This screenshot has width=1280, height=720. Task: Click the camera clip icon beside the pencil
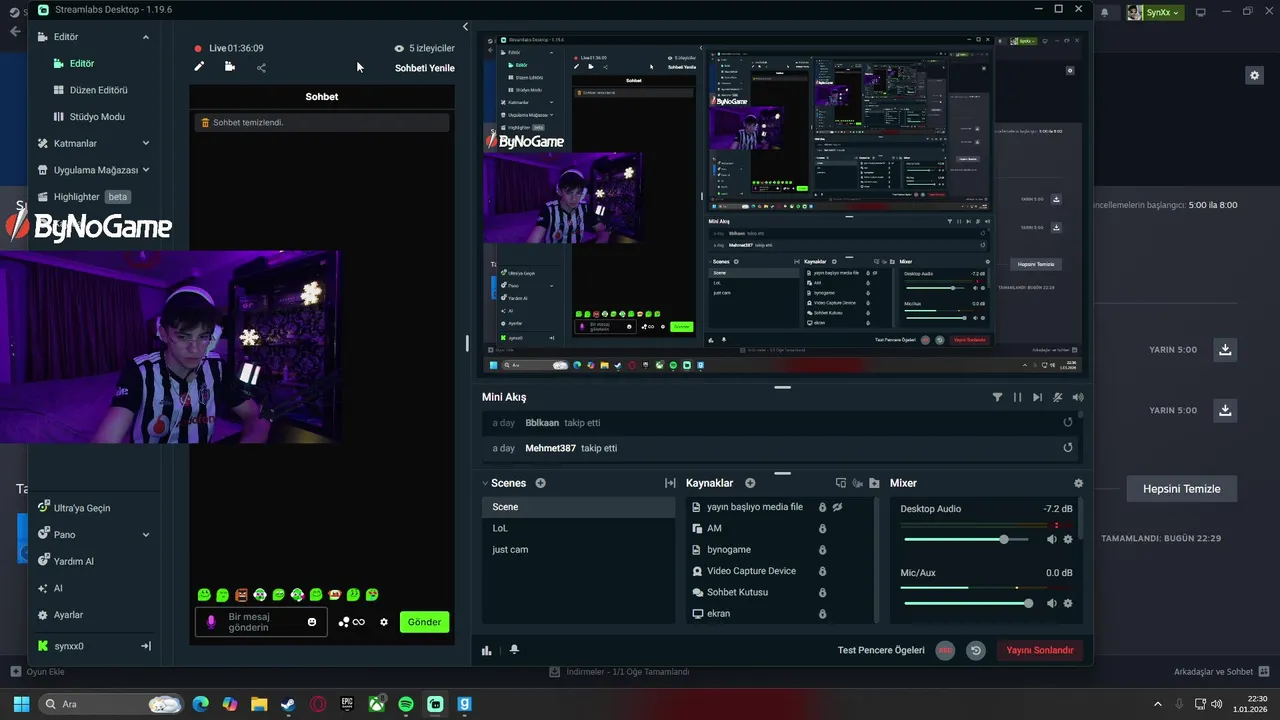[230, 67]
